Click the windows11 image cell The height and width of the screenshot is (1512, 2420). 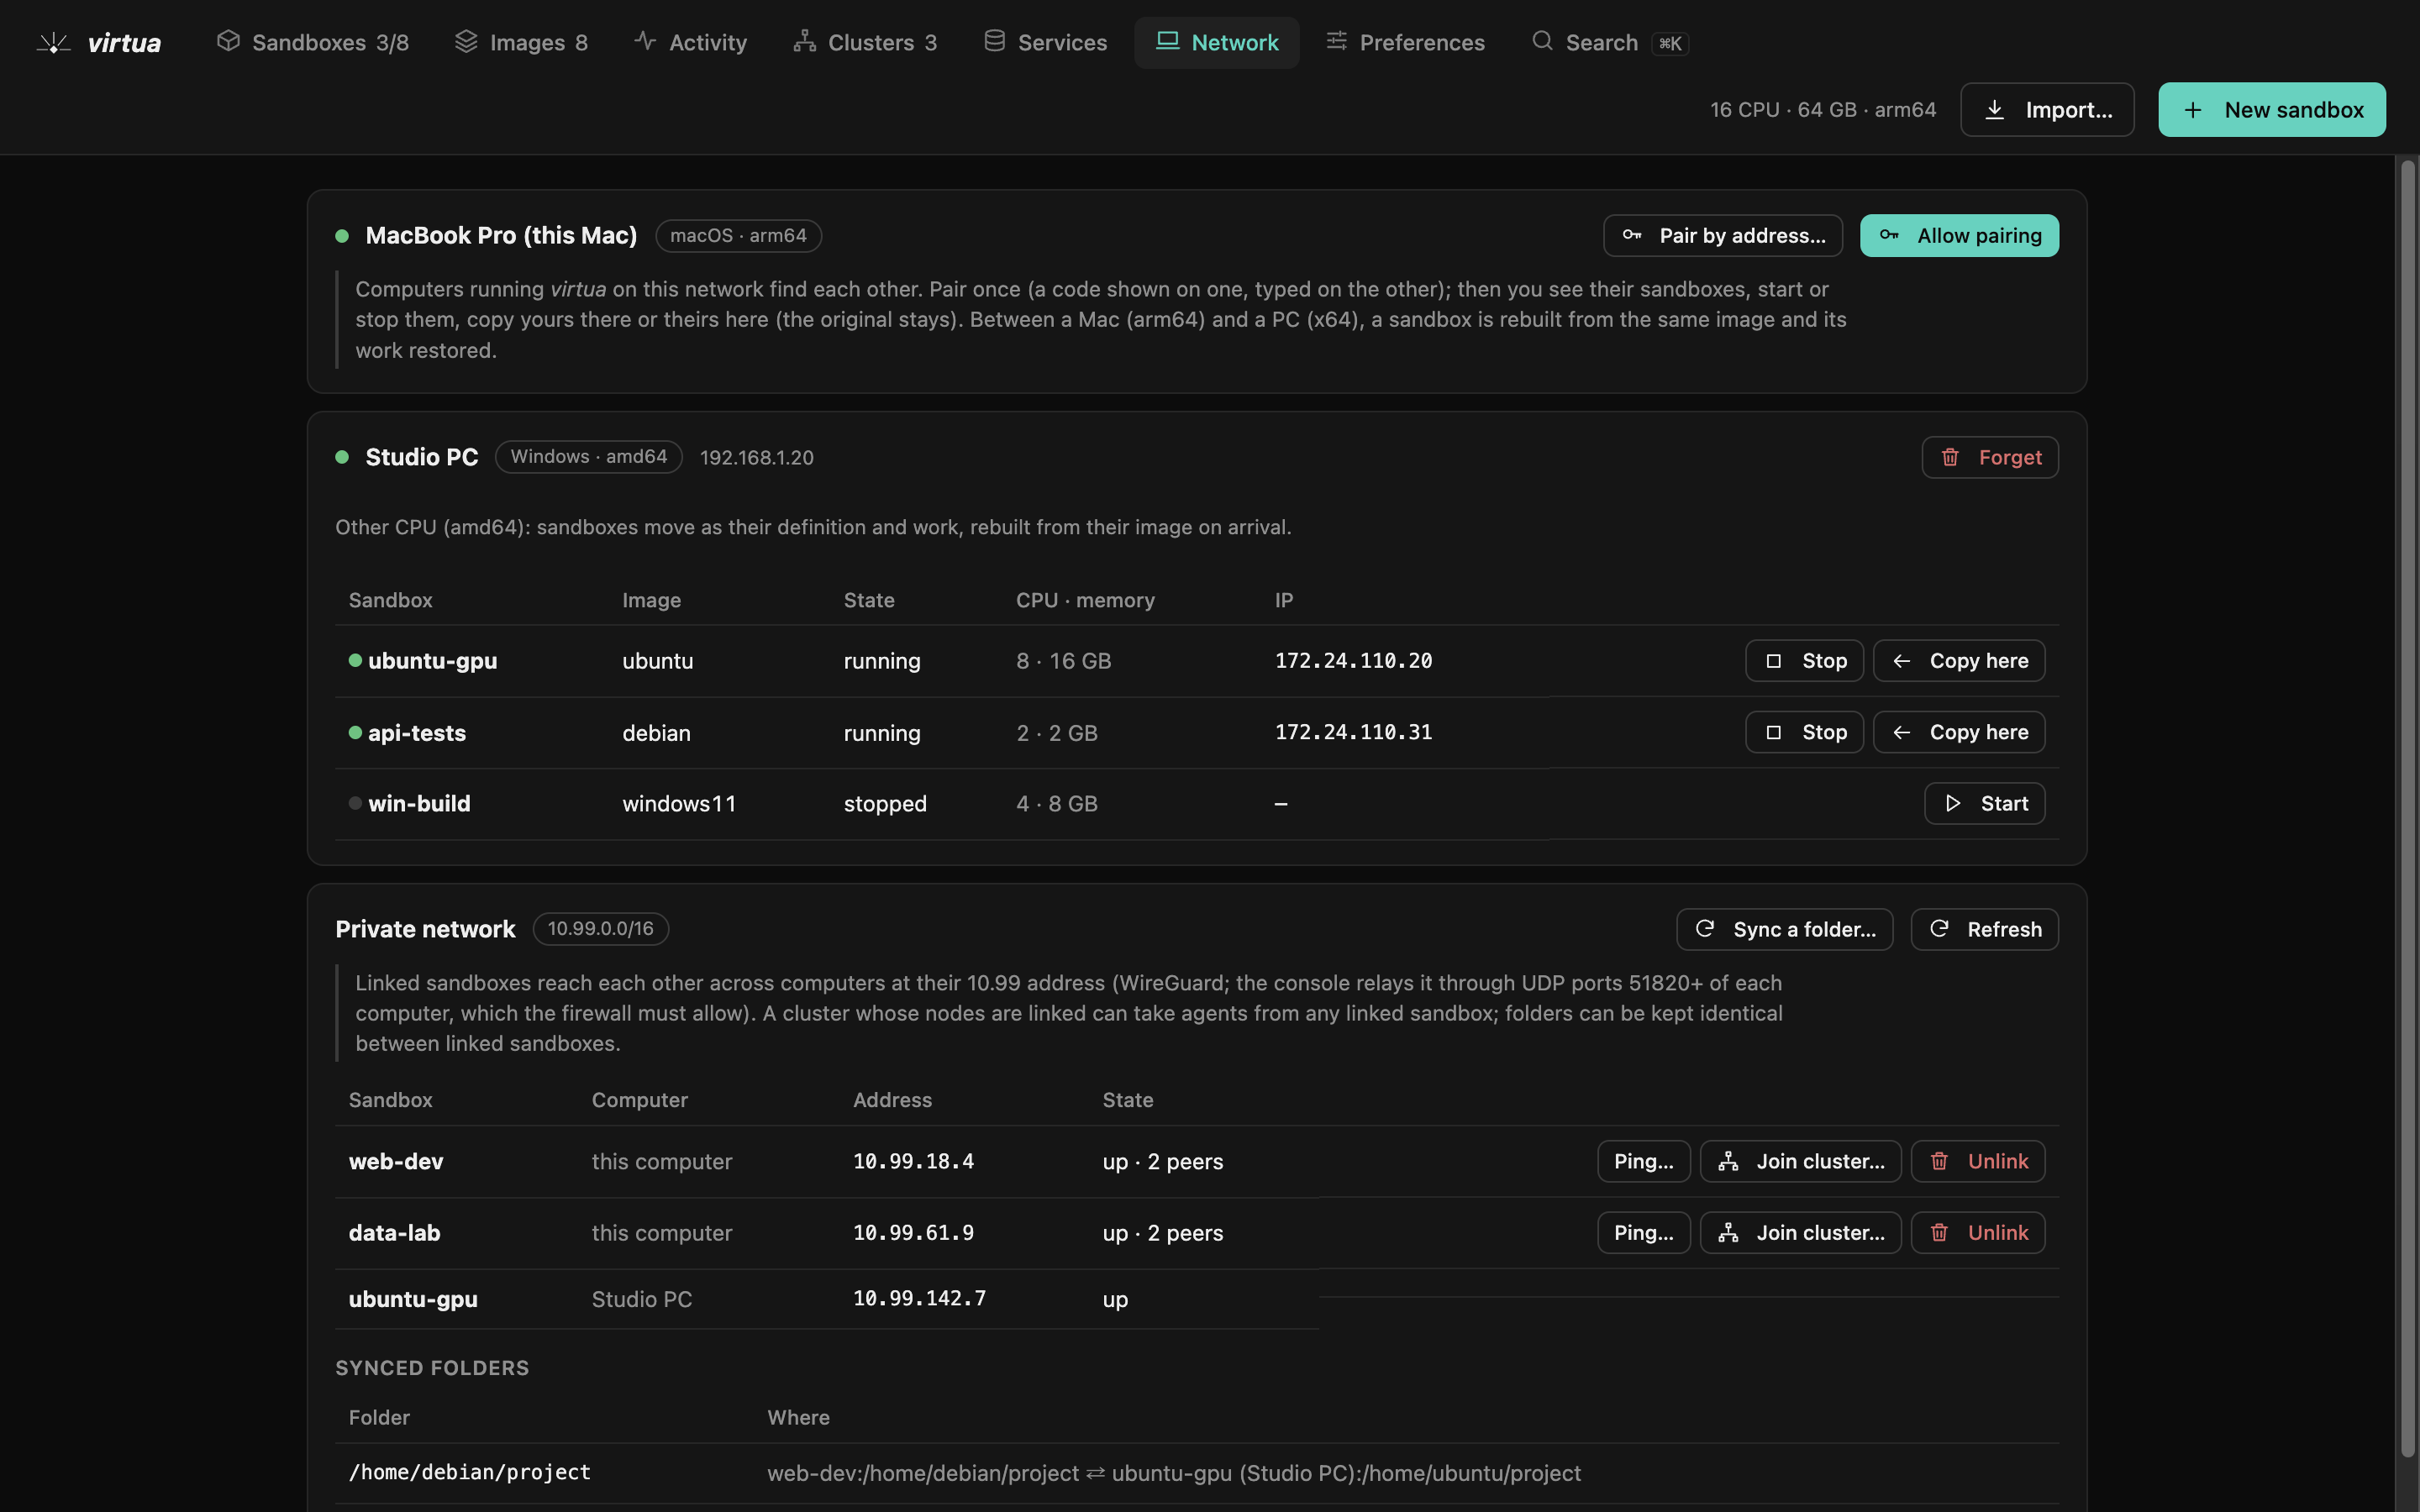point(679,804)
